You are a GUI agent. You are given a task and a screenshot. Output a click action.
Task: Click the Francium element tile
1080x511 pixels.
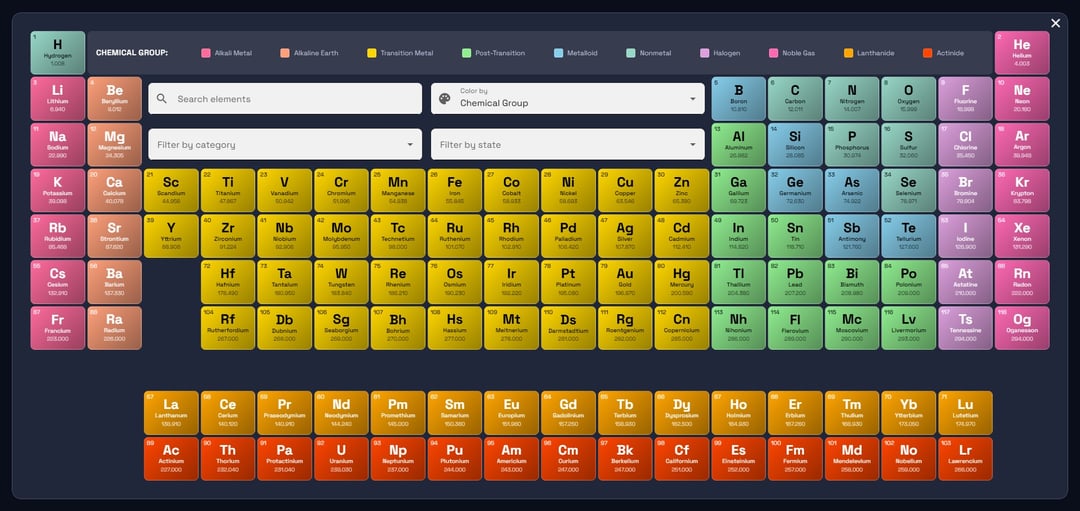[58, 328]
